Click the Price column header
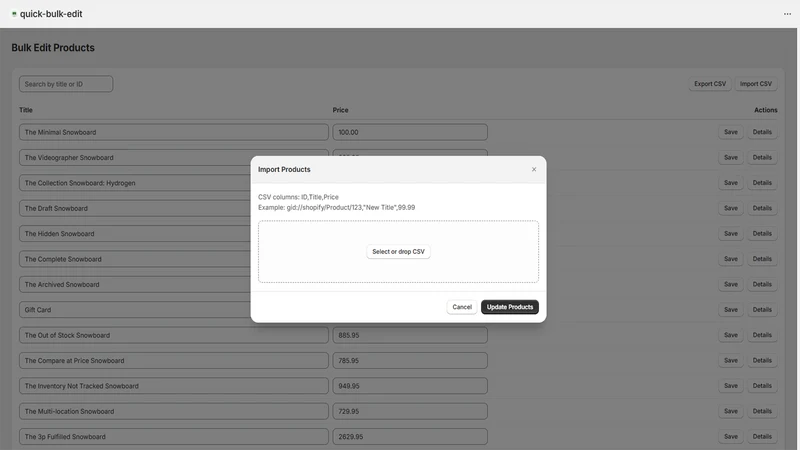The image size is (800, 450). [340, 110]
